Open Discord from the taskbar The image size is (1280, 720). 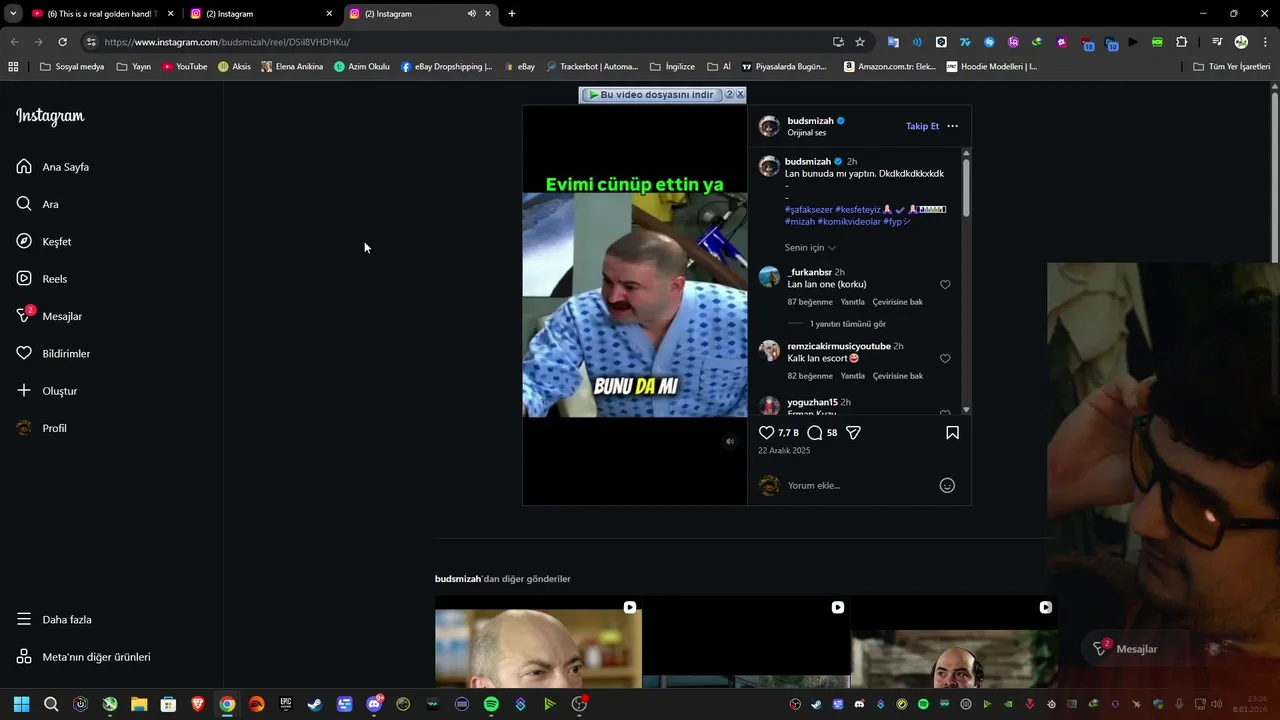(x=374, y=704)
